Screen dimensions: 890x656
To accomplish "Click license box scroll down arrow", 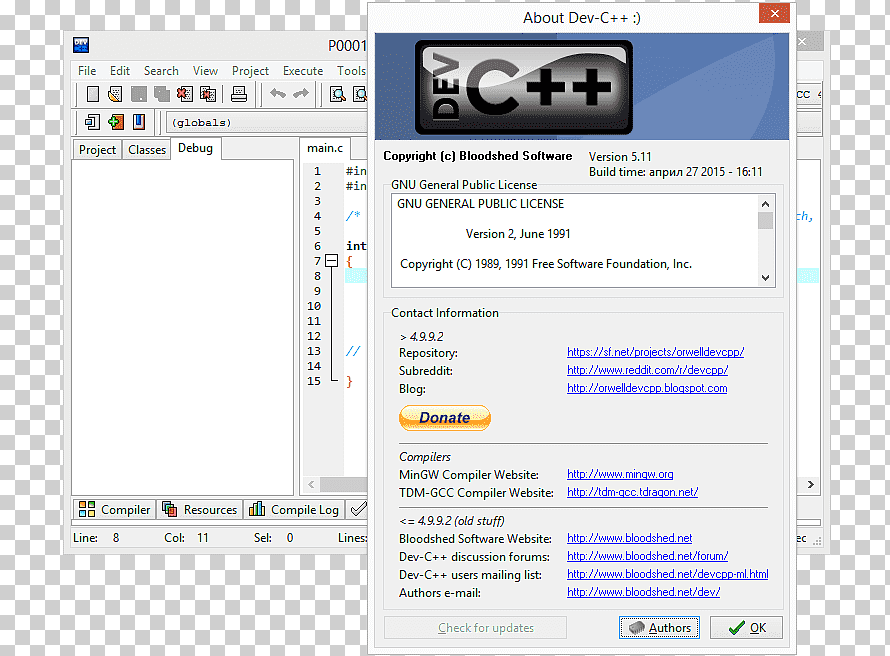I will [x=765, y=277].
